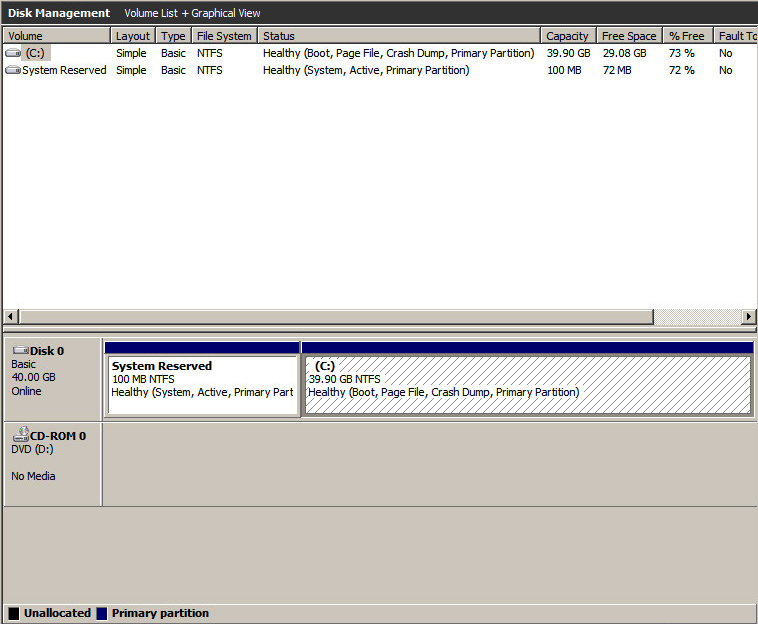Select the CD-ROM 0 label

58,436
